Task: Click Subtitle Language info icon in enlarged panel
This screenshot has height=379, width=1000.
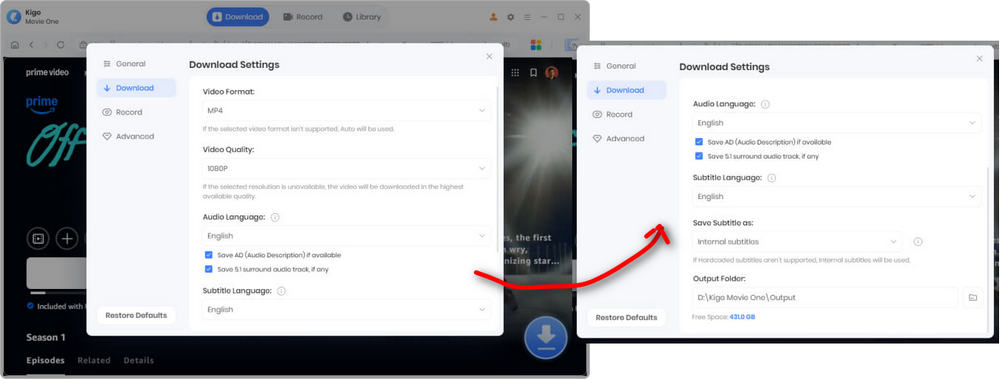Action: point(772,178)
